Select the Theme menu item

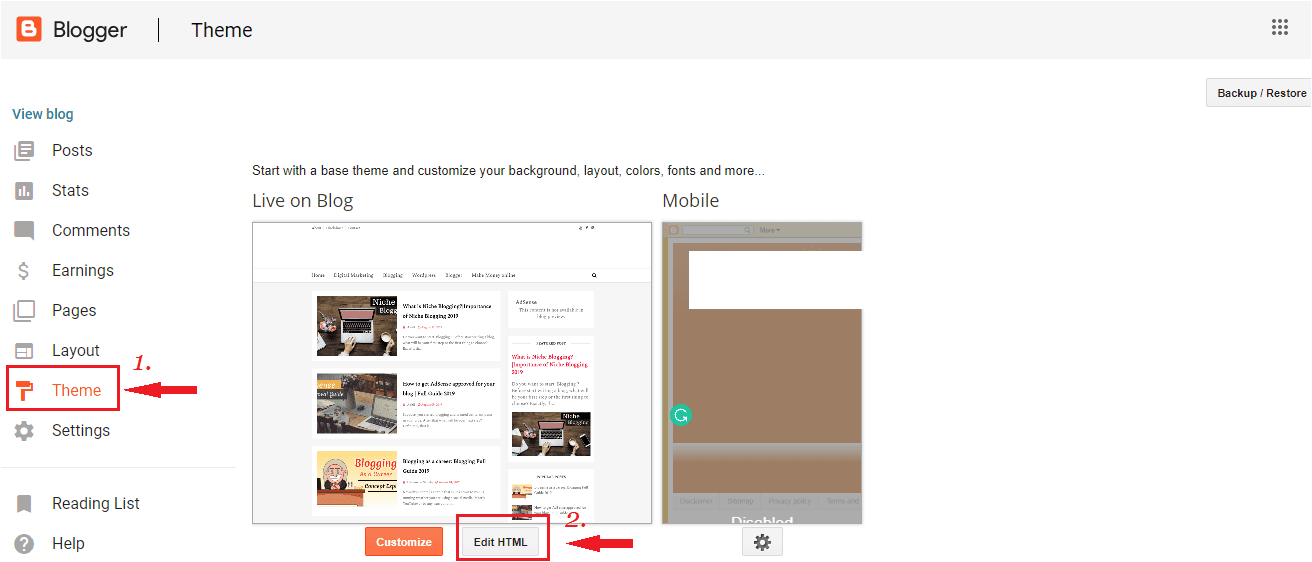pos(77,391)
